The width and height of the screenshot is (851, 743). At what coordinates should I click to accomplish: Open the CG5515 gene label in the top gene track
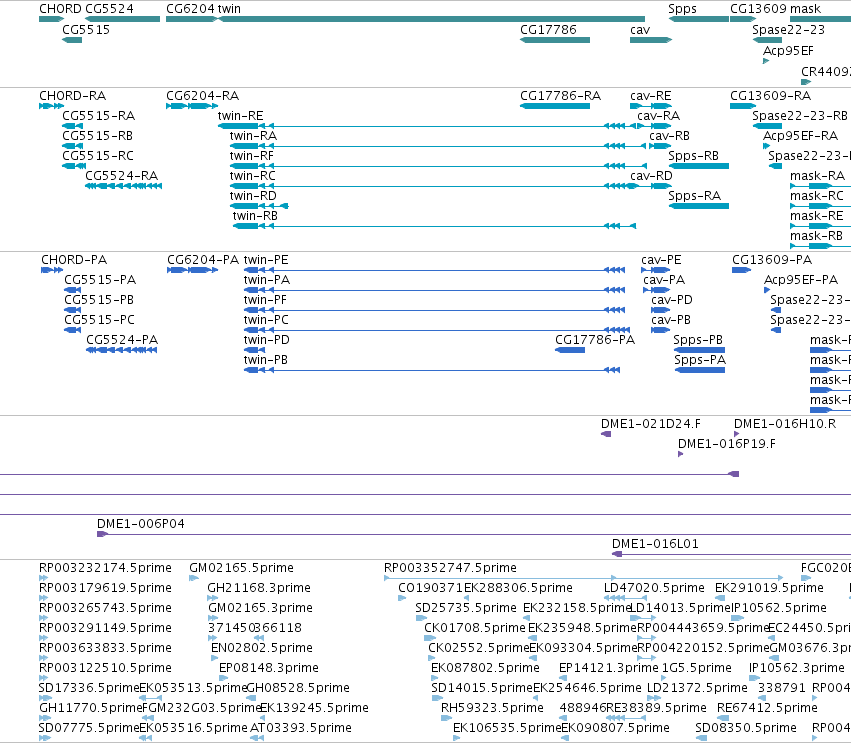[86, 30]
